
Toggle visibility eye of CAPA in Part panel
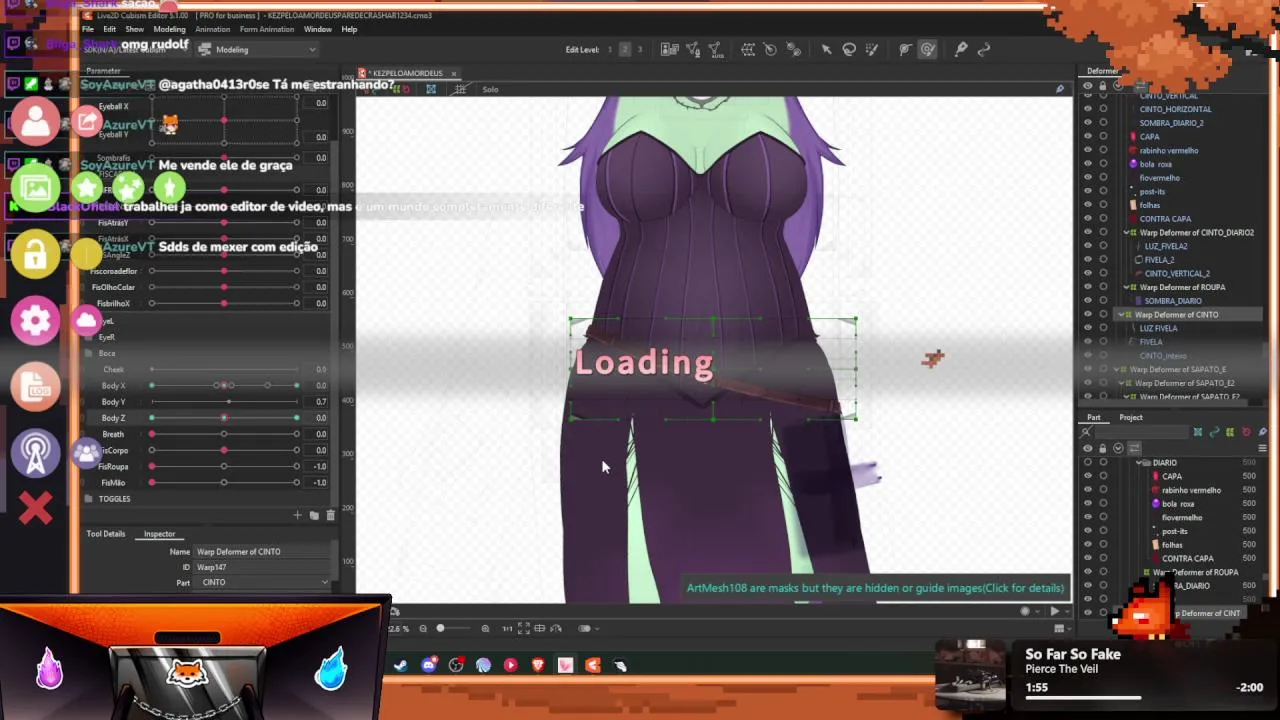[1088, 476]
